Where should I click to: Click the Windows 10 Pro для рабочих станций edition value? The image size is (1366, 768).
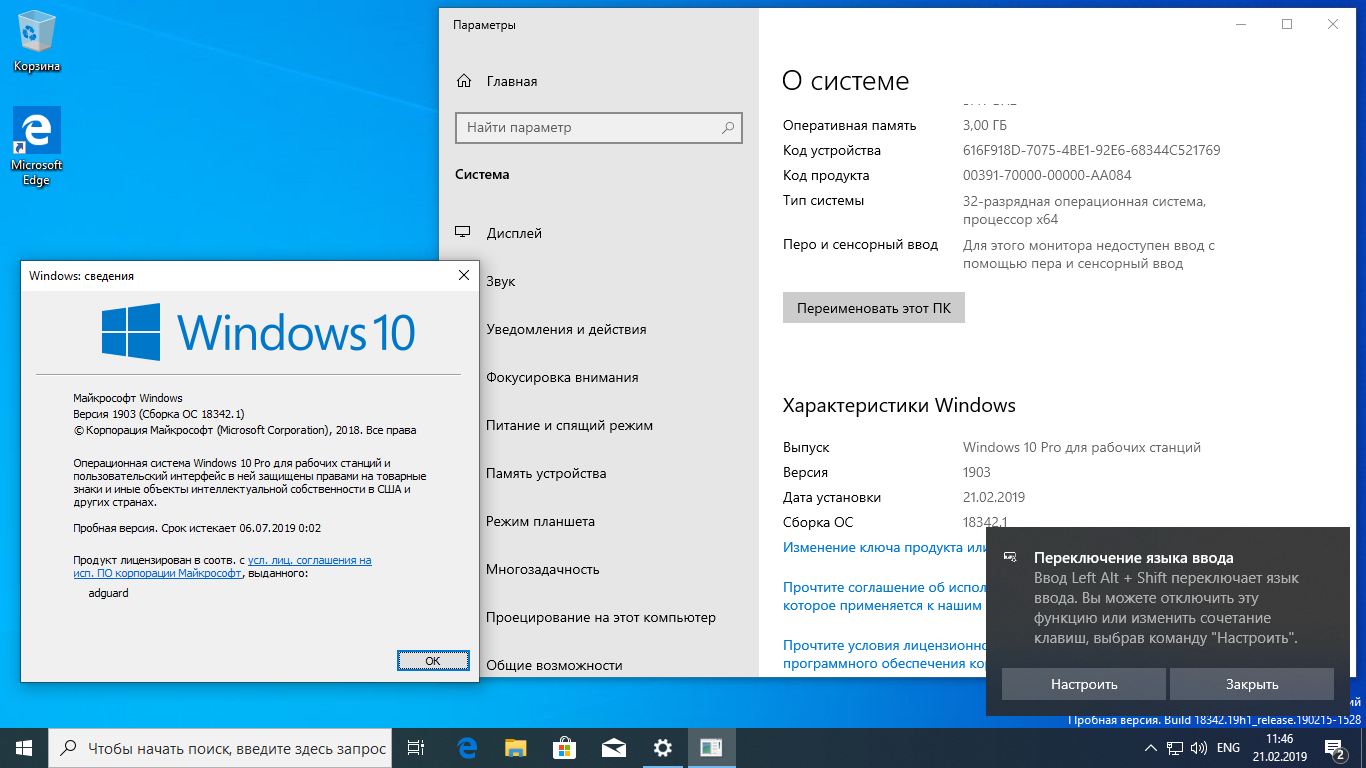click(1082, 447)
